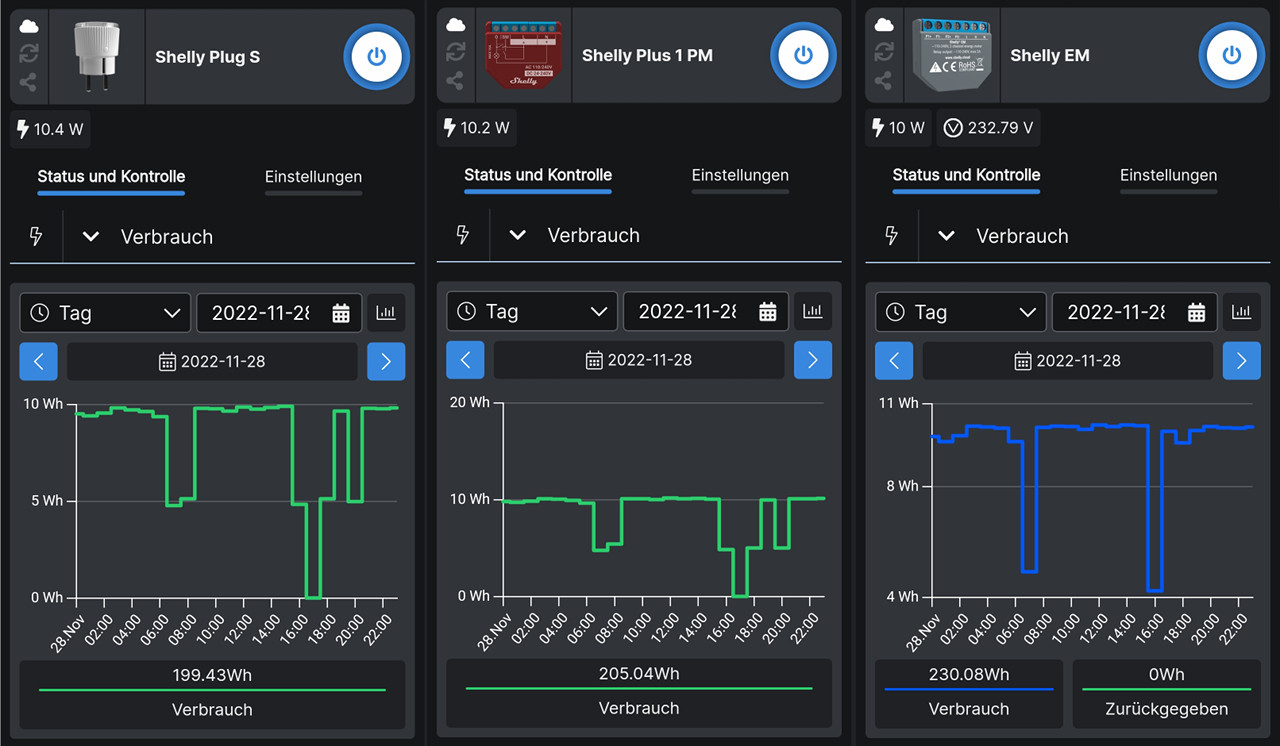Toggle 230.08Wh Verbrauch legend on Shelly EM
Screen dimensions: 1280x746
[968, 693]
